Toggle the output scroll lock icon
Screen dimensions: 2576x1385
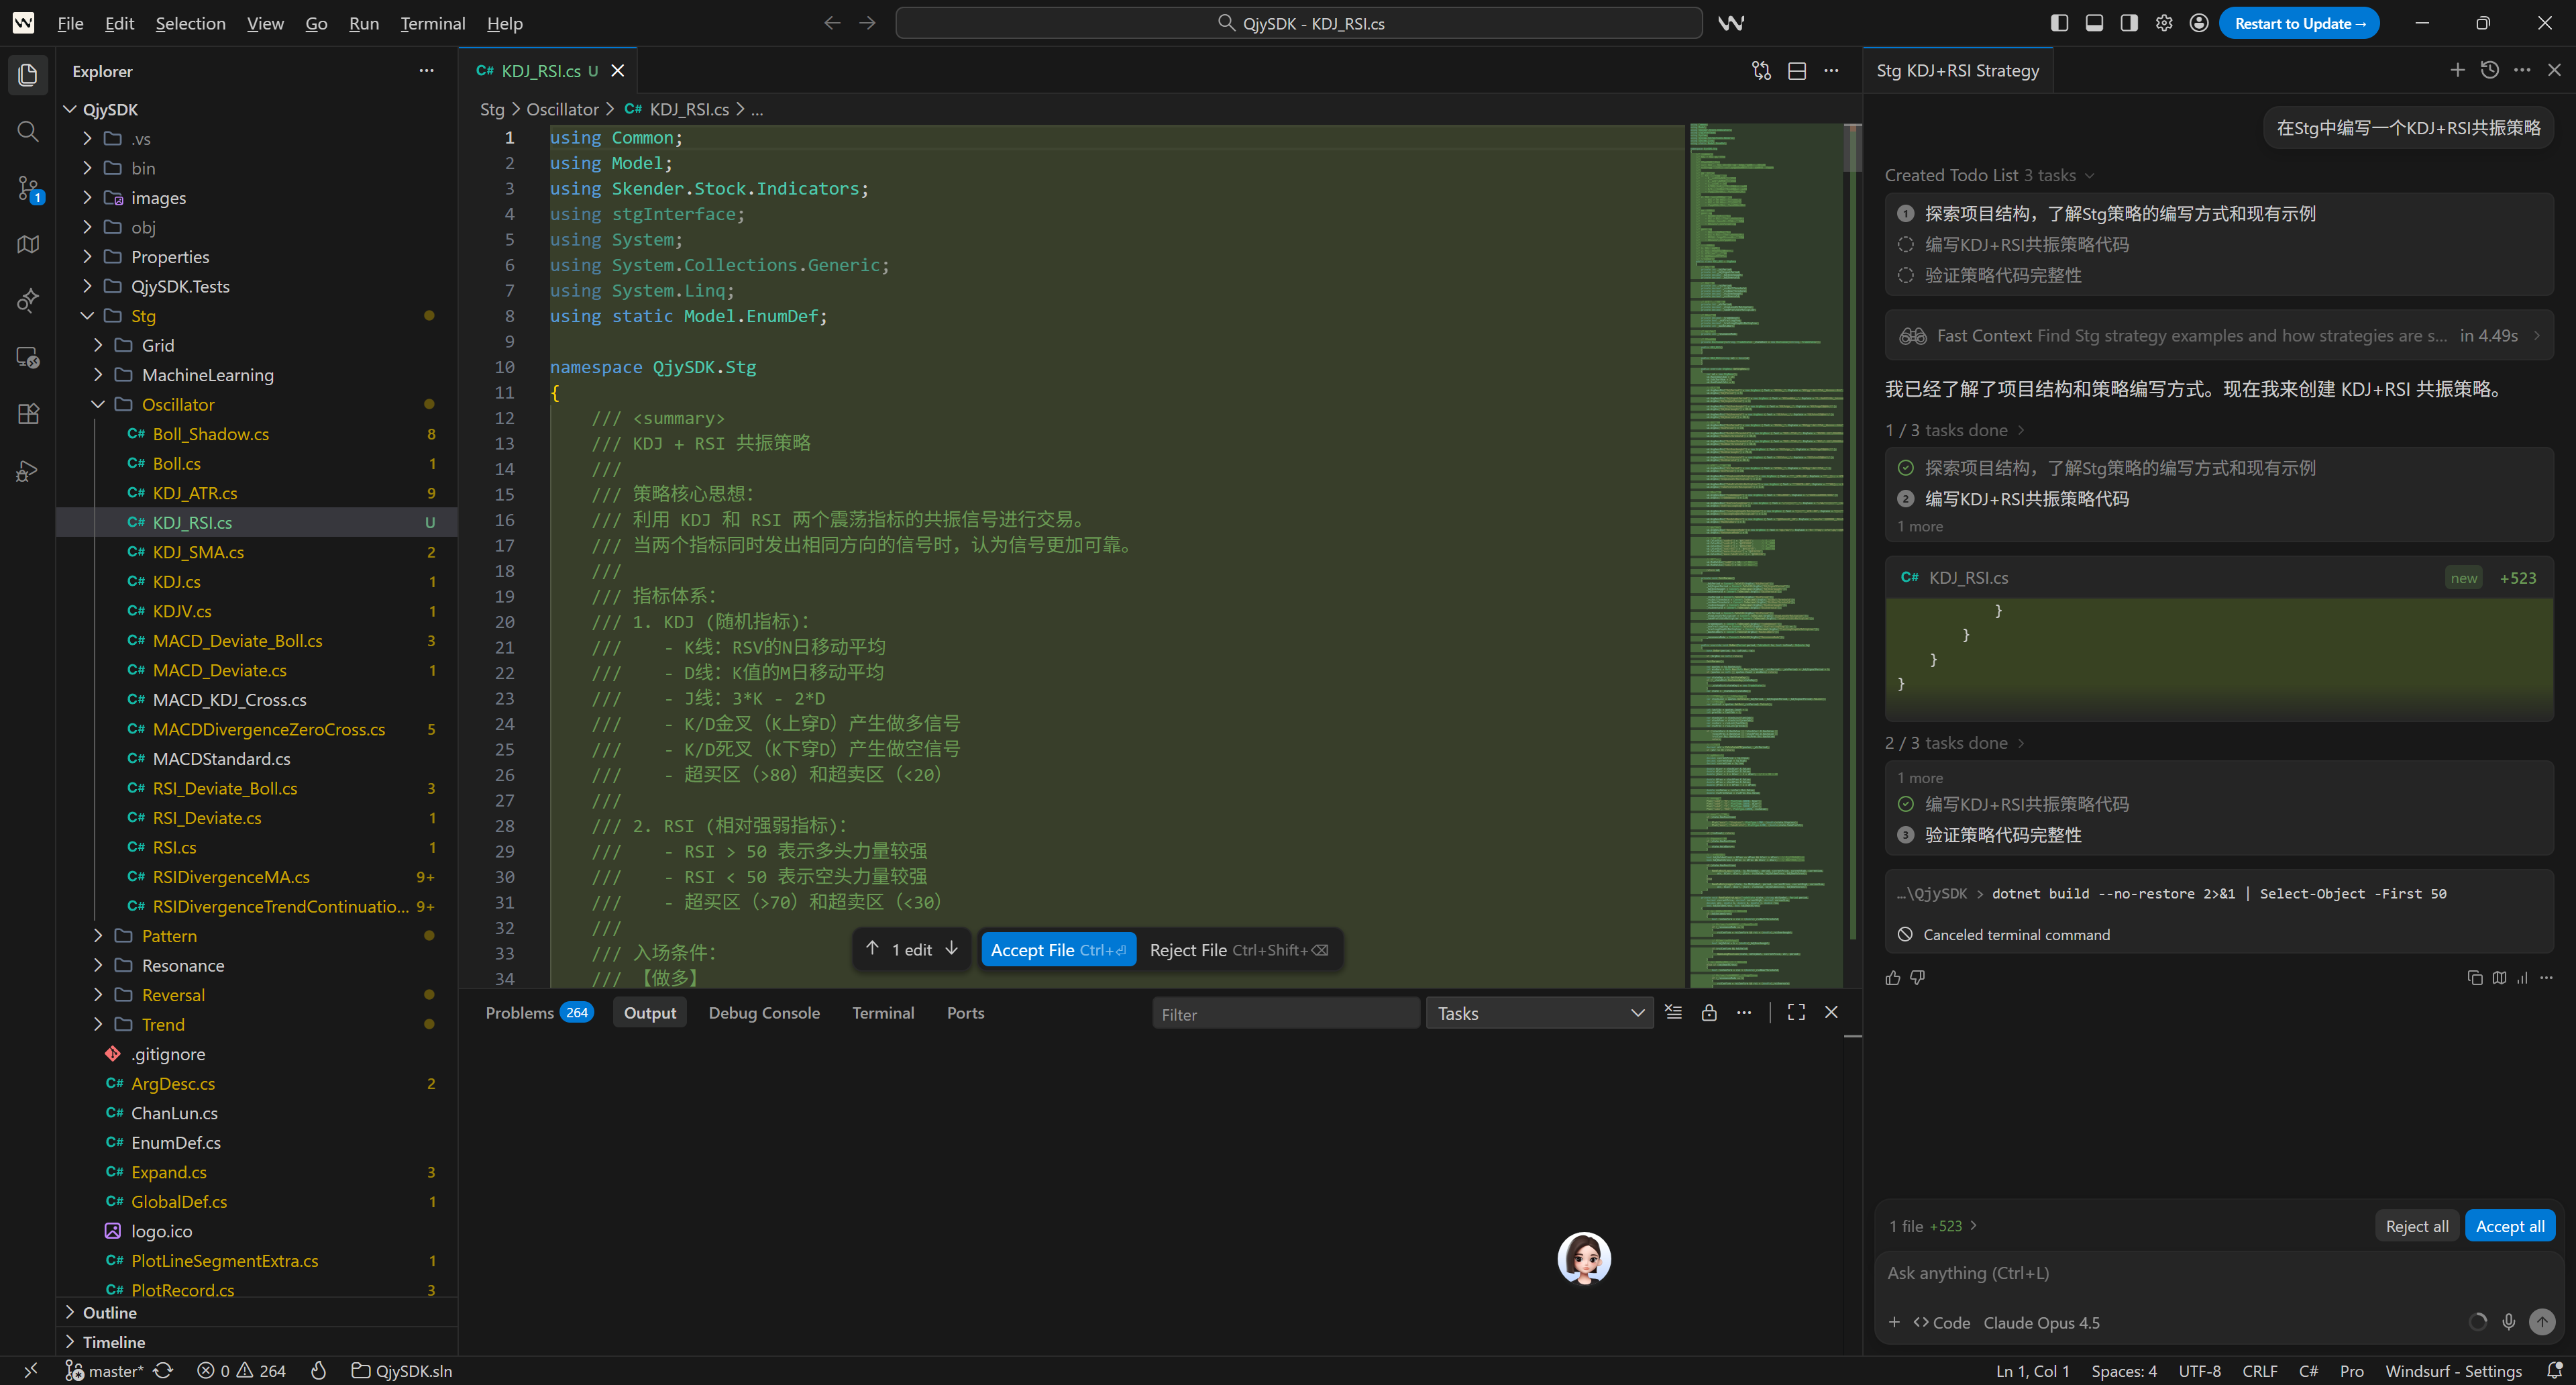pyautogui.click(x=1709, y=1013)
